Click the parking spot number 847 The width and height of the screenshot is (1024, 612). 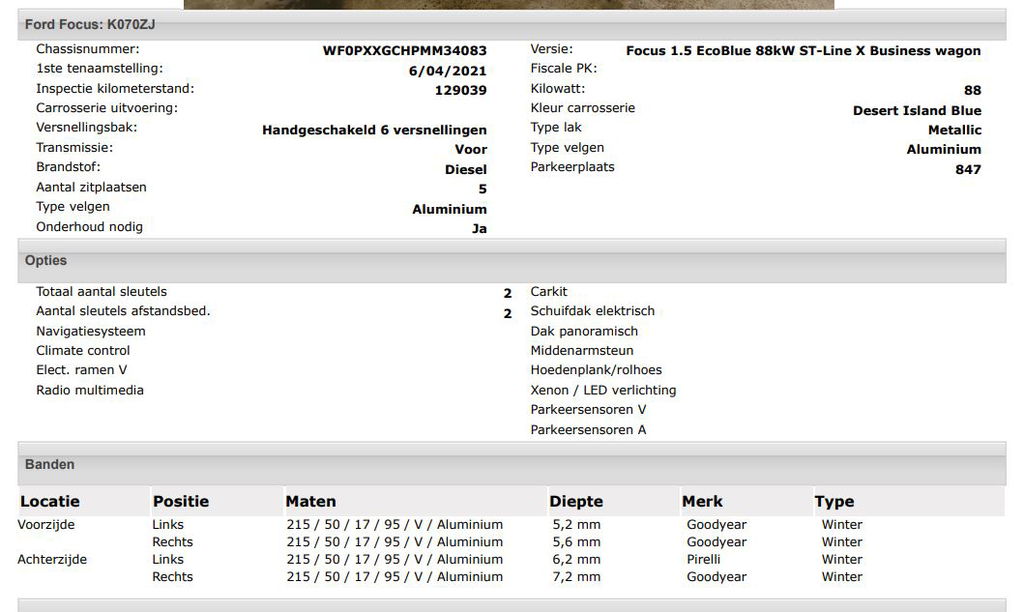967,170
